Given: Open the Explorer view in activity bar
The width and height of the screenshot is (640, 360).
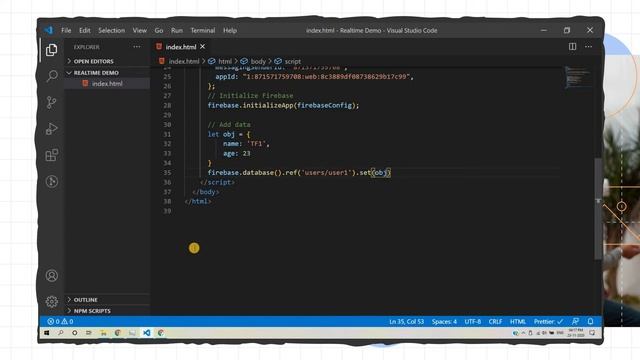Looking at the screenshot, I should [51, 50].
